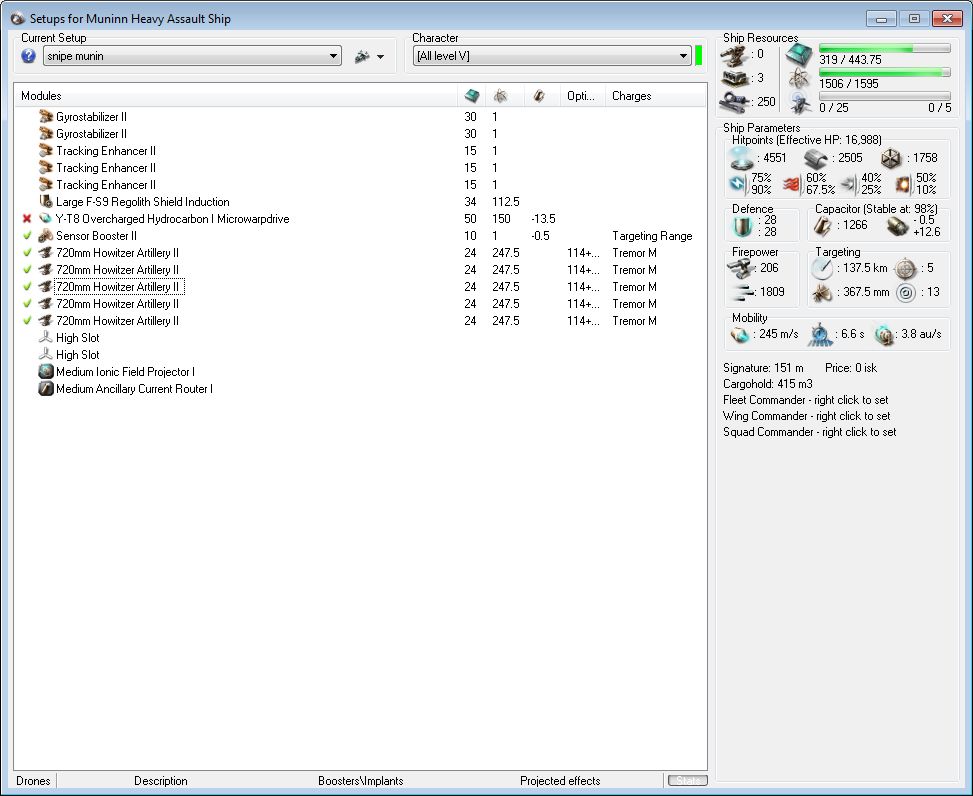Toggle the fifth 720mm Howitzer Artillery II checkmark
Image resolution: width=973 pixels, height=796 pixels.
pos(27,321)
